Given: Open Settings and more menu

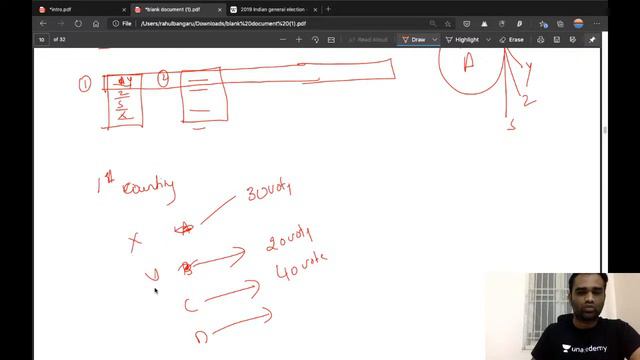Looking at the screenshot, I should coord(596,24).
